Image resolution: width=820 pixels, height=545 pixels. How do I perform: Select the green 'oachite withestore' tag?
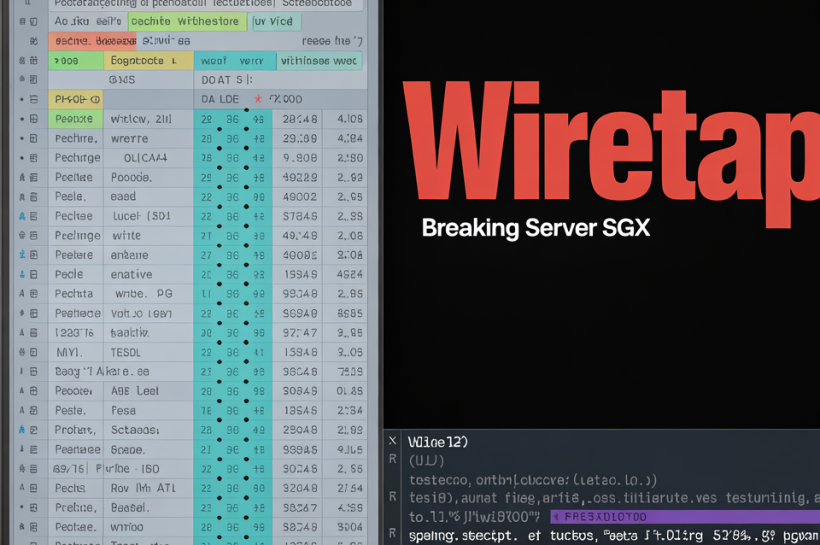pos(187,21)
